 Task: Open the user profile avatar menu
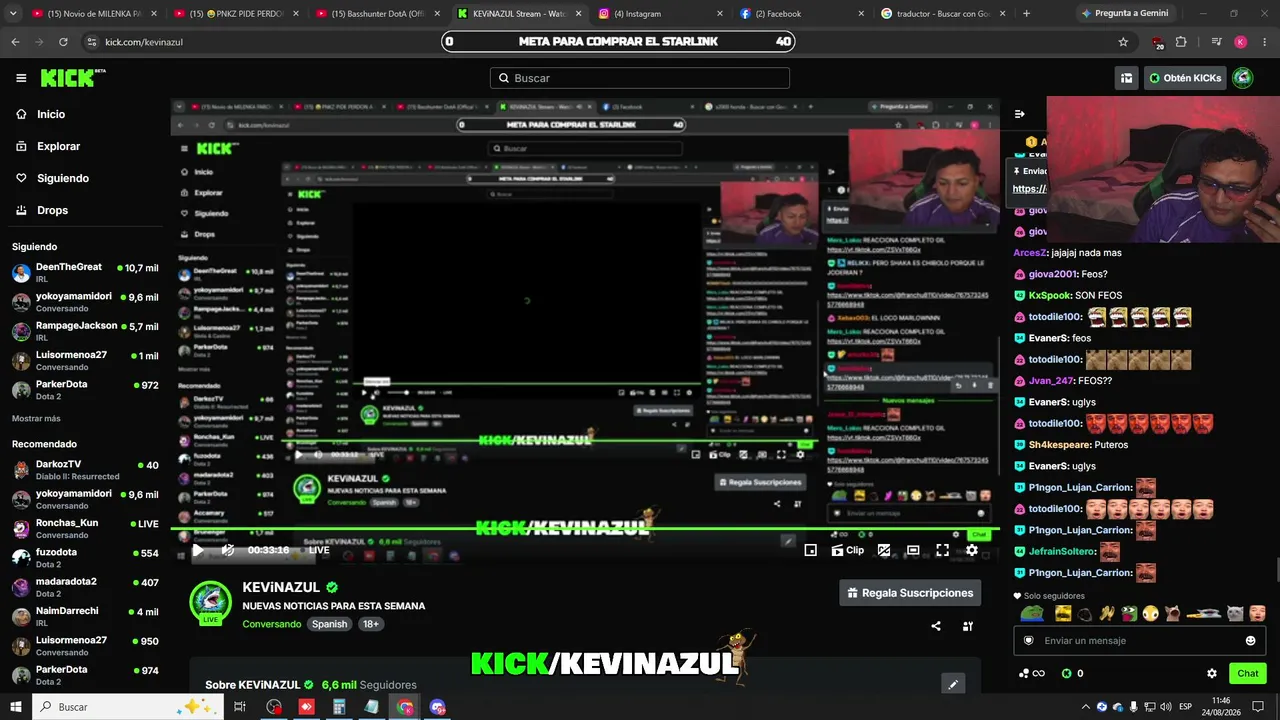[x=1243, y=78]
